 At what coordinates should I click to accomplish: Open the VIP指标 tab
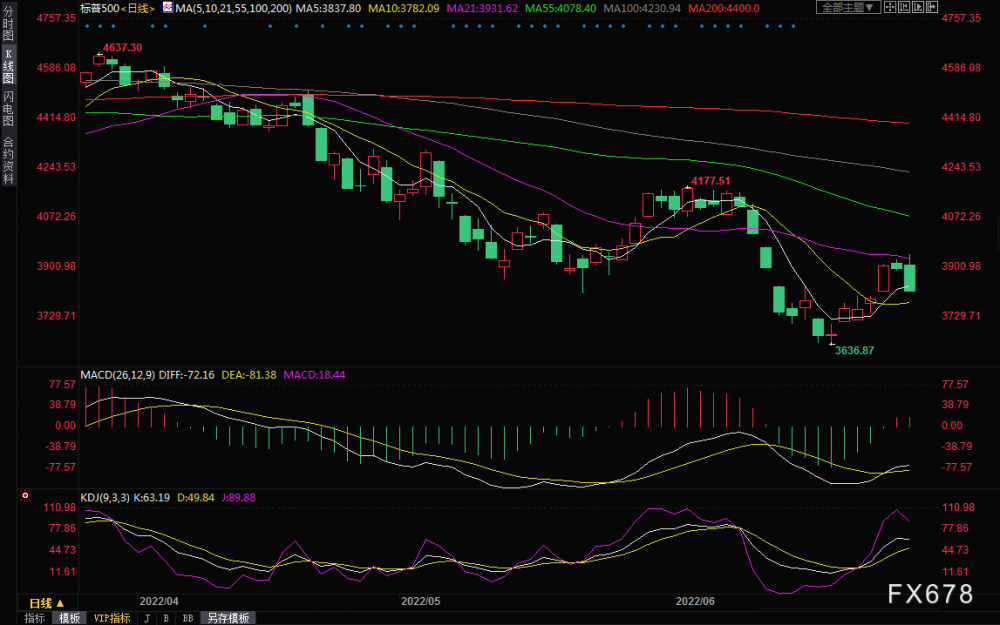pyautogui.click(x=112, y=618)
